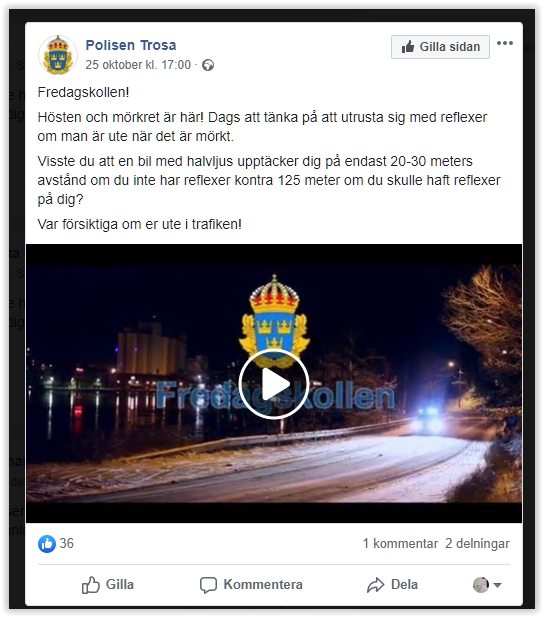Open the 36 reactions count
This screenshot has height=617, width=543.
click(x=66, y=543)
